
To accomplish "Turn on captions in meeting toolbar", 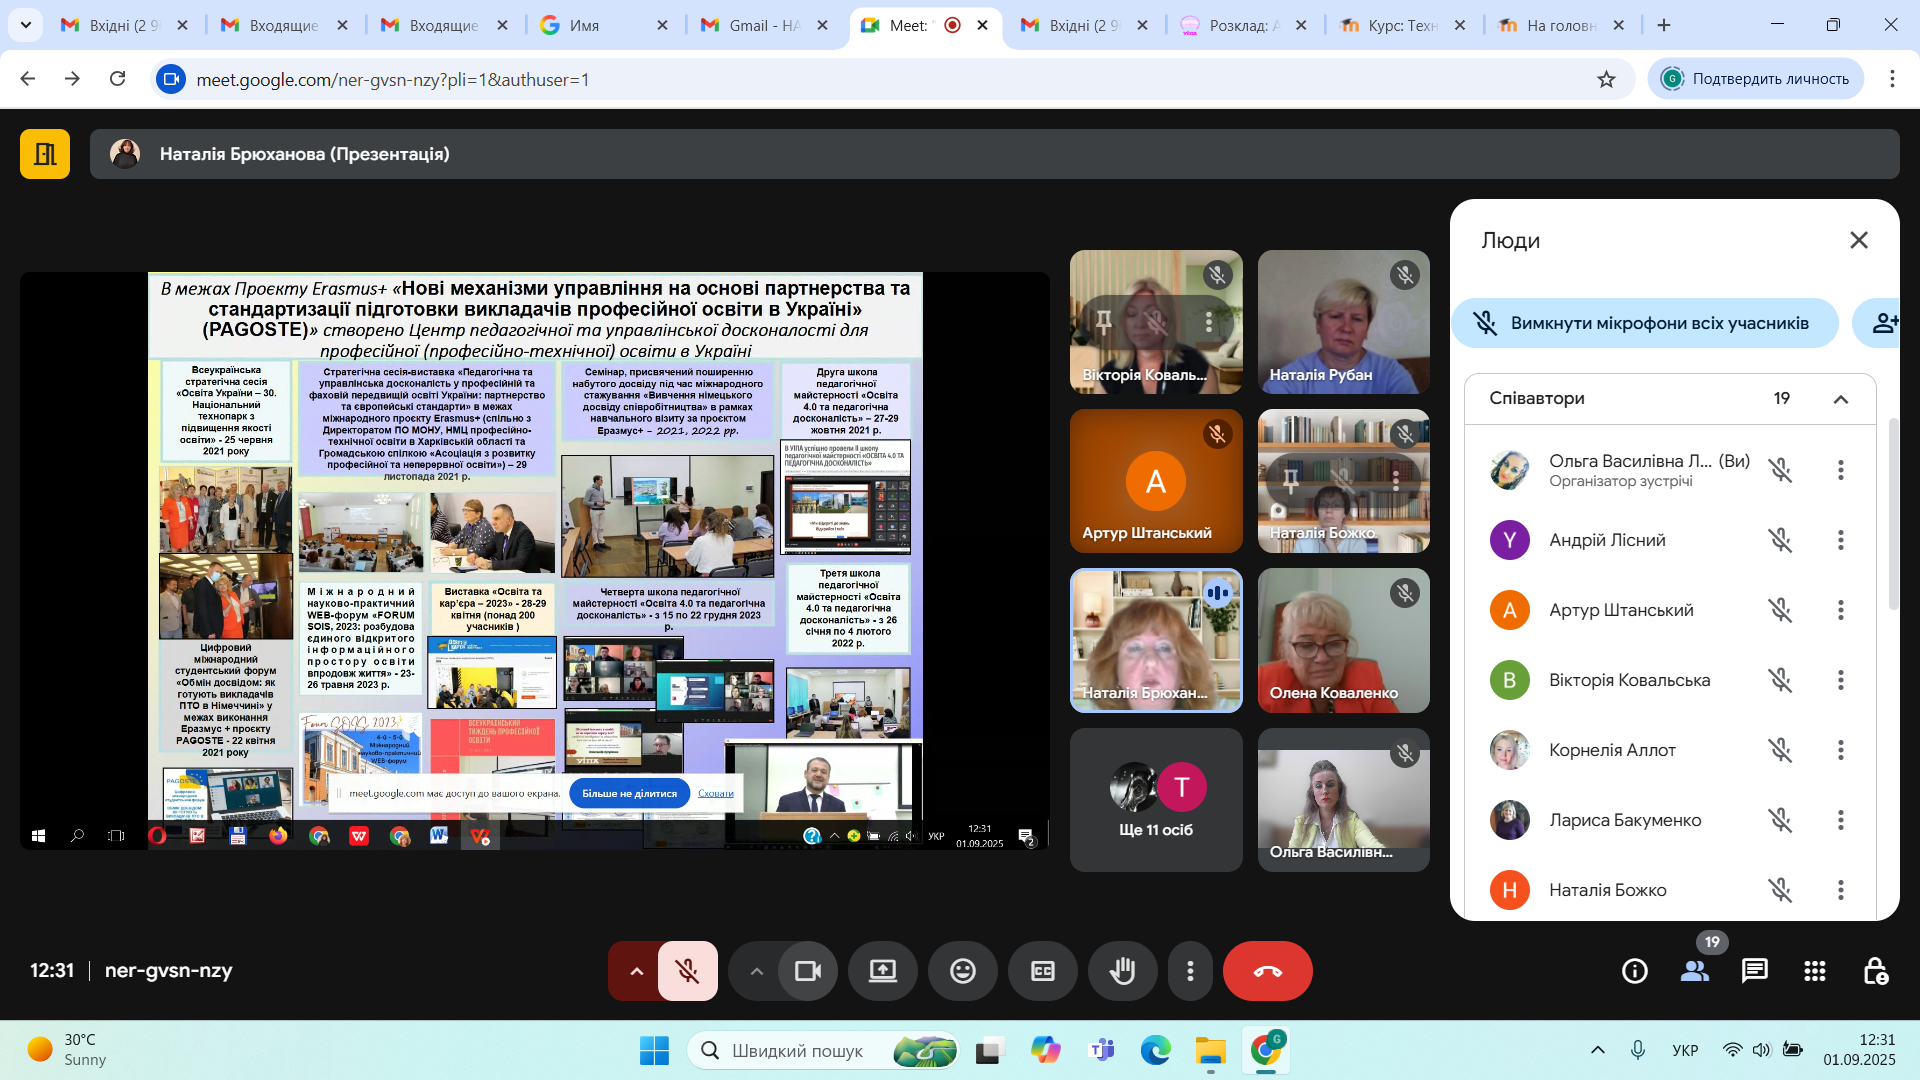I will pos(1042,971).
